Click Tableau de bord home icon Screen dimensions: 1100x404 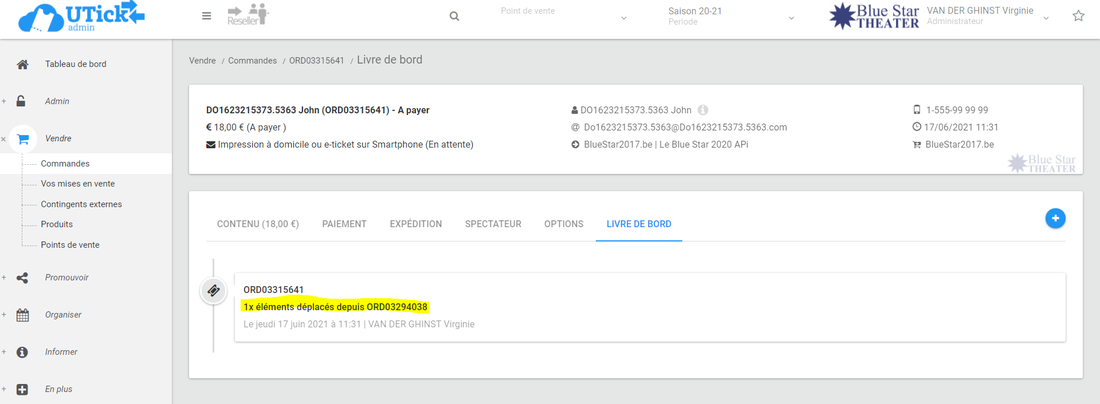[x=22, y=64]
